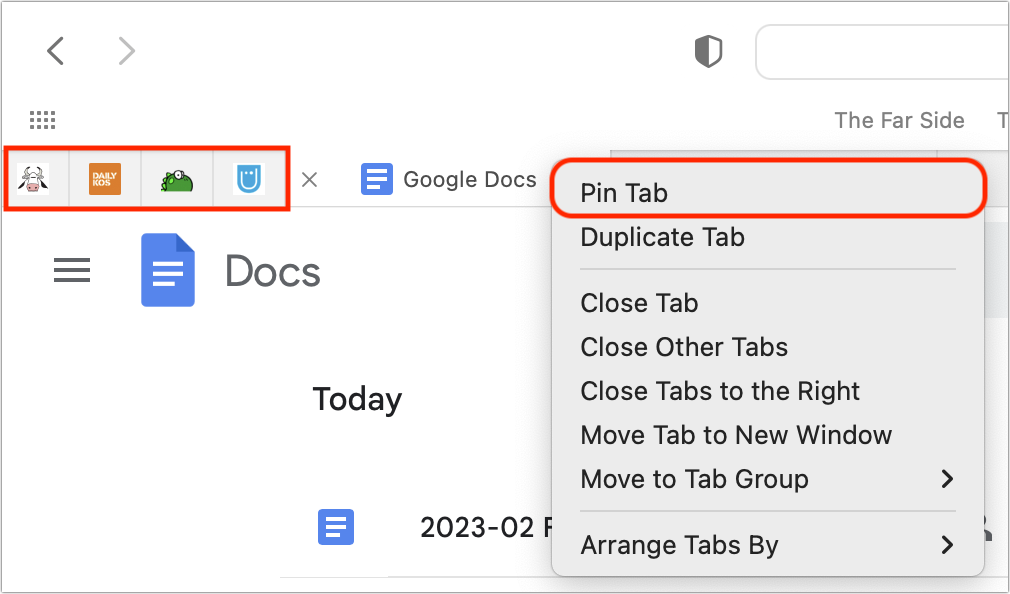Choose Pin Tab from context menu
The width and height of the screenshot is (1010, 594).
pos(768,193)
